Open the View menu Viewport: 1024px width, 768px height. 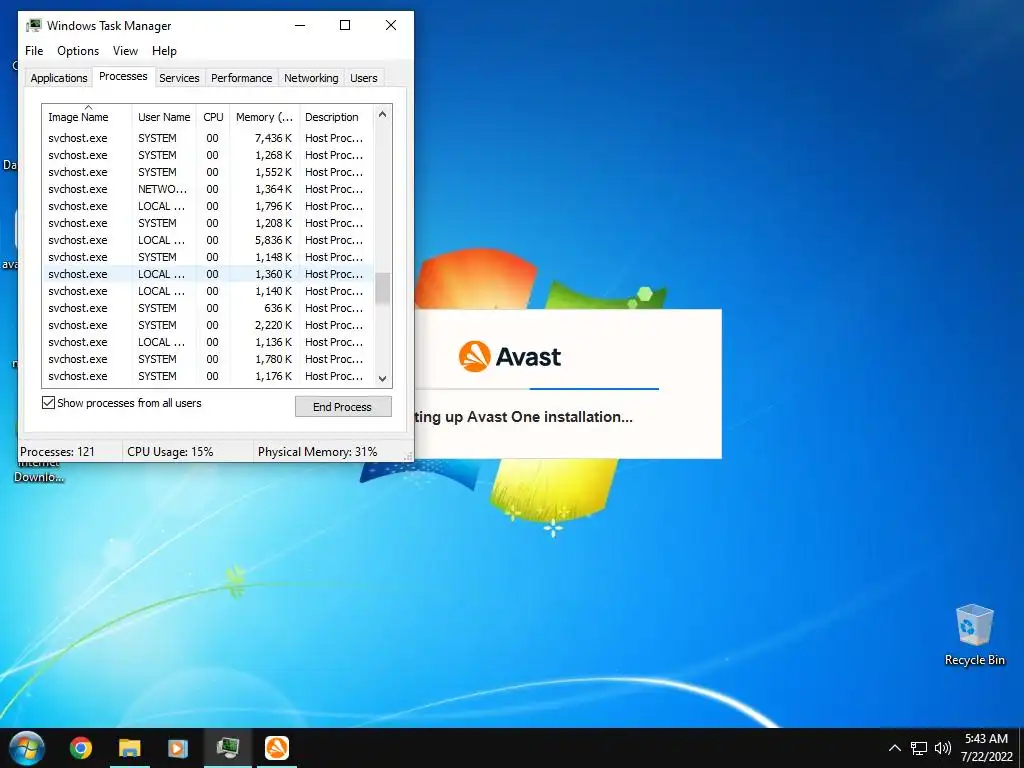click(125, 51)
